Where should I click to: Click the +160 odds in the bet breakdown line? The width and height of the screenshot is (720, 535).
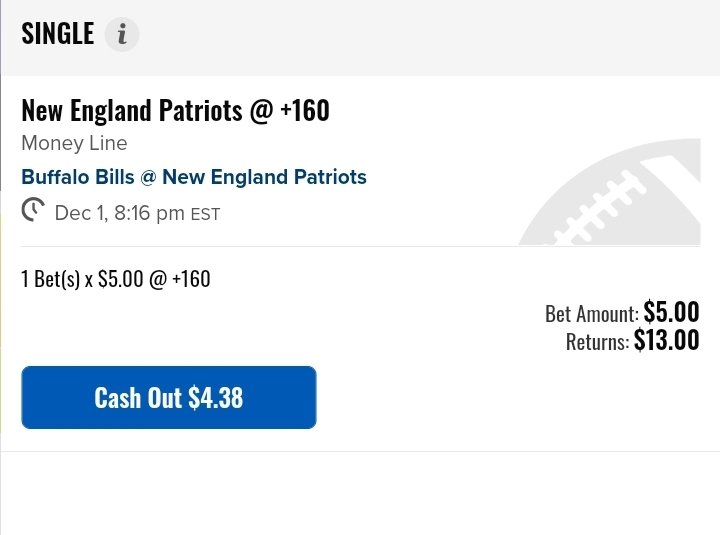(191, 279)
